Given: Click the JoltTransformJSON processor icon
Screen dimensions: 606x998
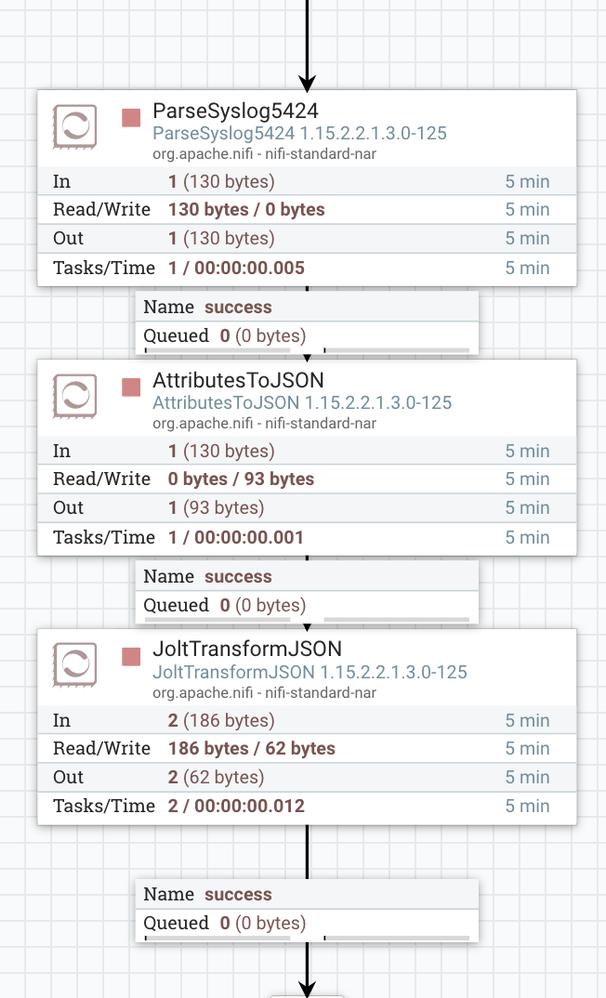Looking at the screenshot, I should coord(75,665).
